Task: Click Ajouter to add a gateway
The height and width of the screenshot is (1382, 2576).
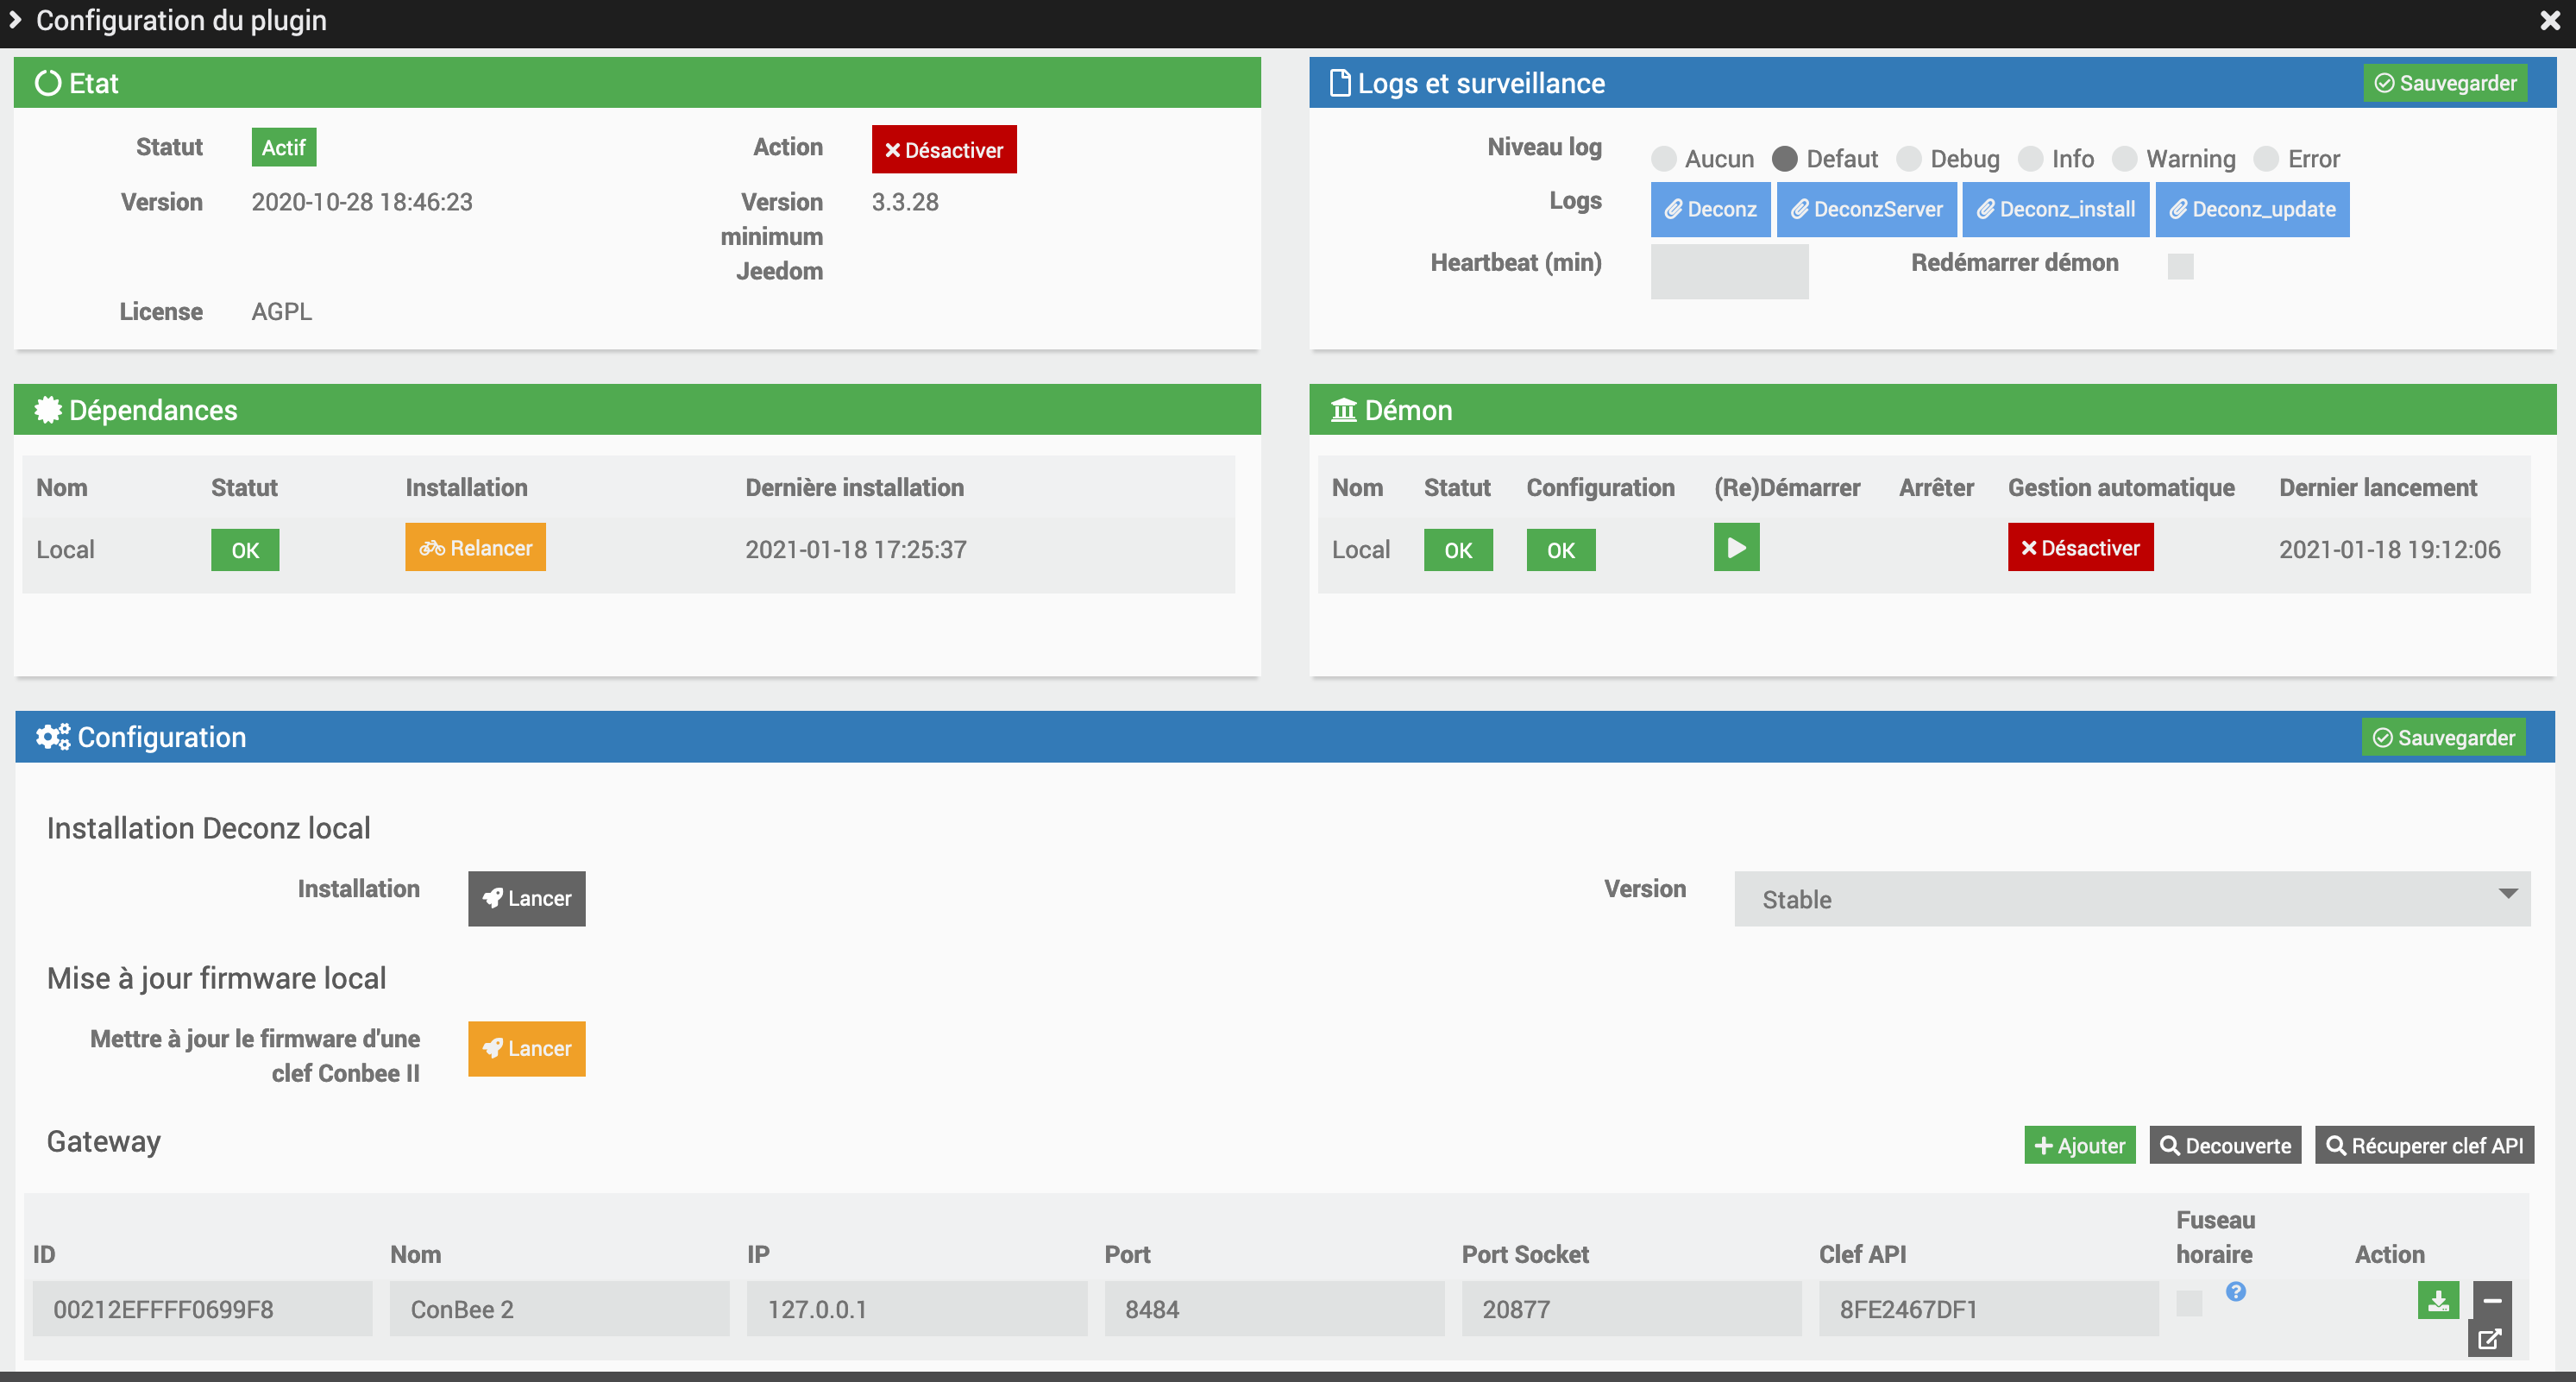Action: (x=2079, y=1146)
